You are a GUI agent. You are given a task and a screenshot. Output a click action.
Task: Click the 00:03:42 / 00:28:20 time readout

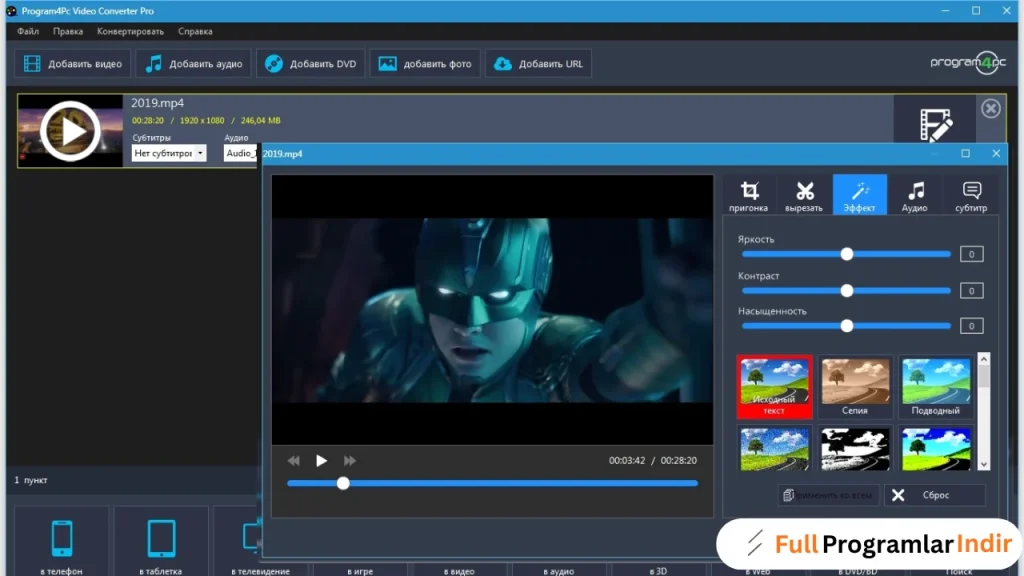652,460
